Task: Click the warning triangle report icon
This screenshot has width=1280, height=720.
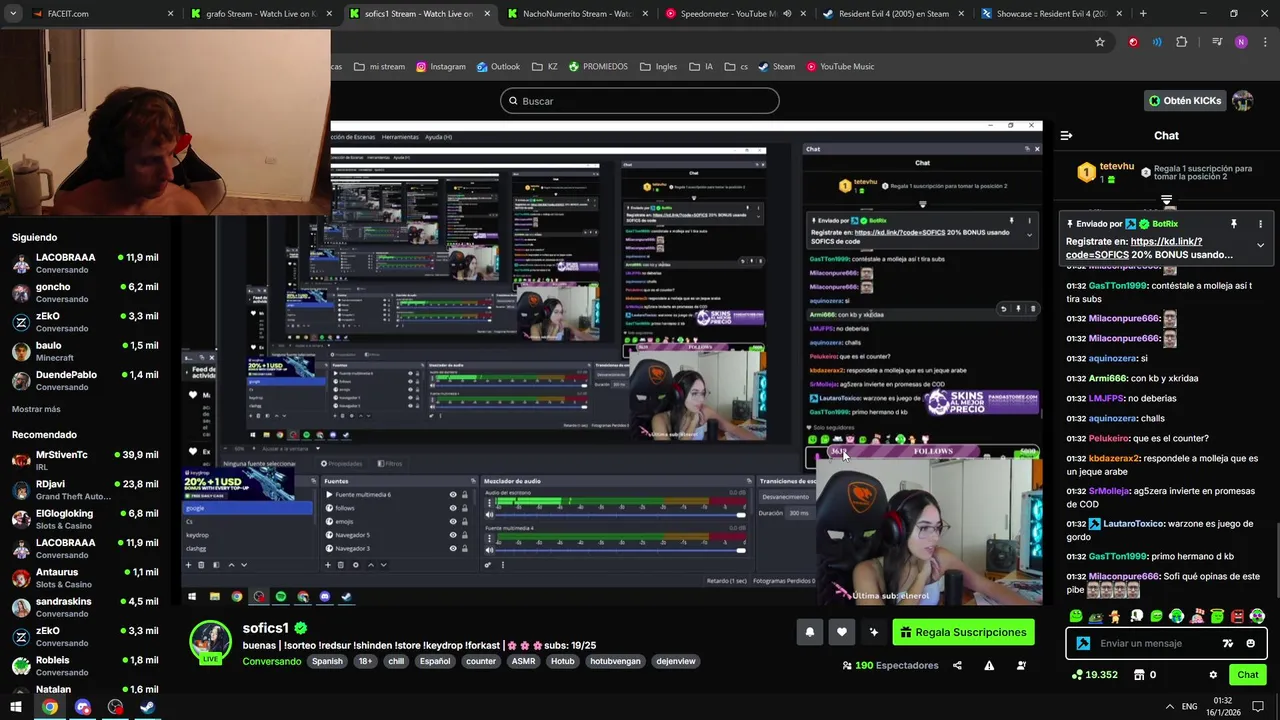Action: click(989, 665)
